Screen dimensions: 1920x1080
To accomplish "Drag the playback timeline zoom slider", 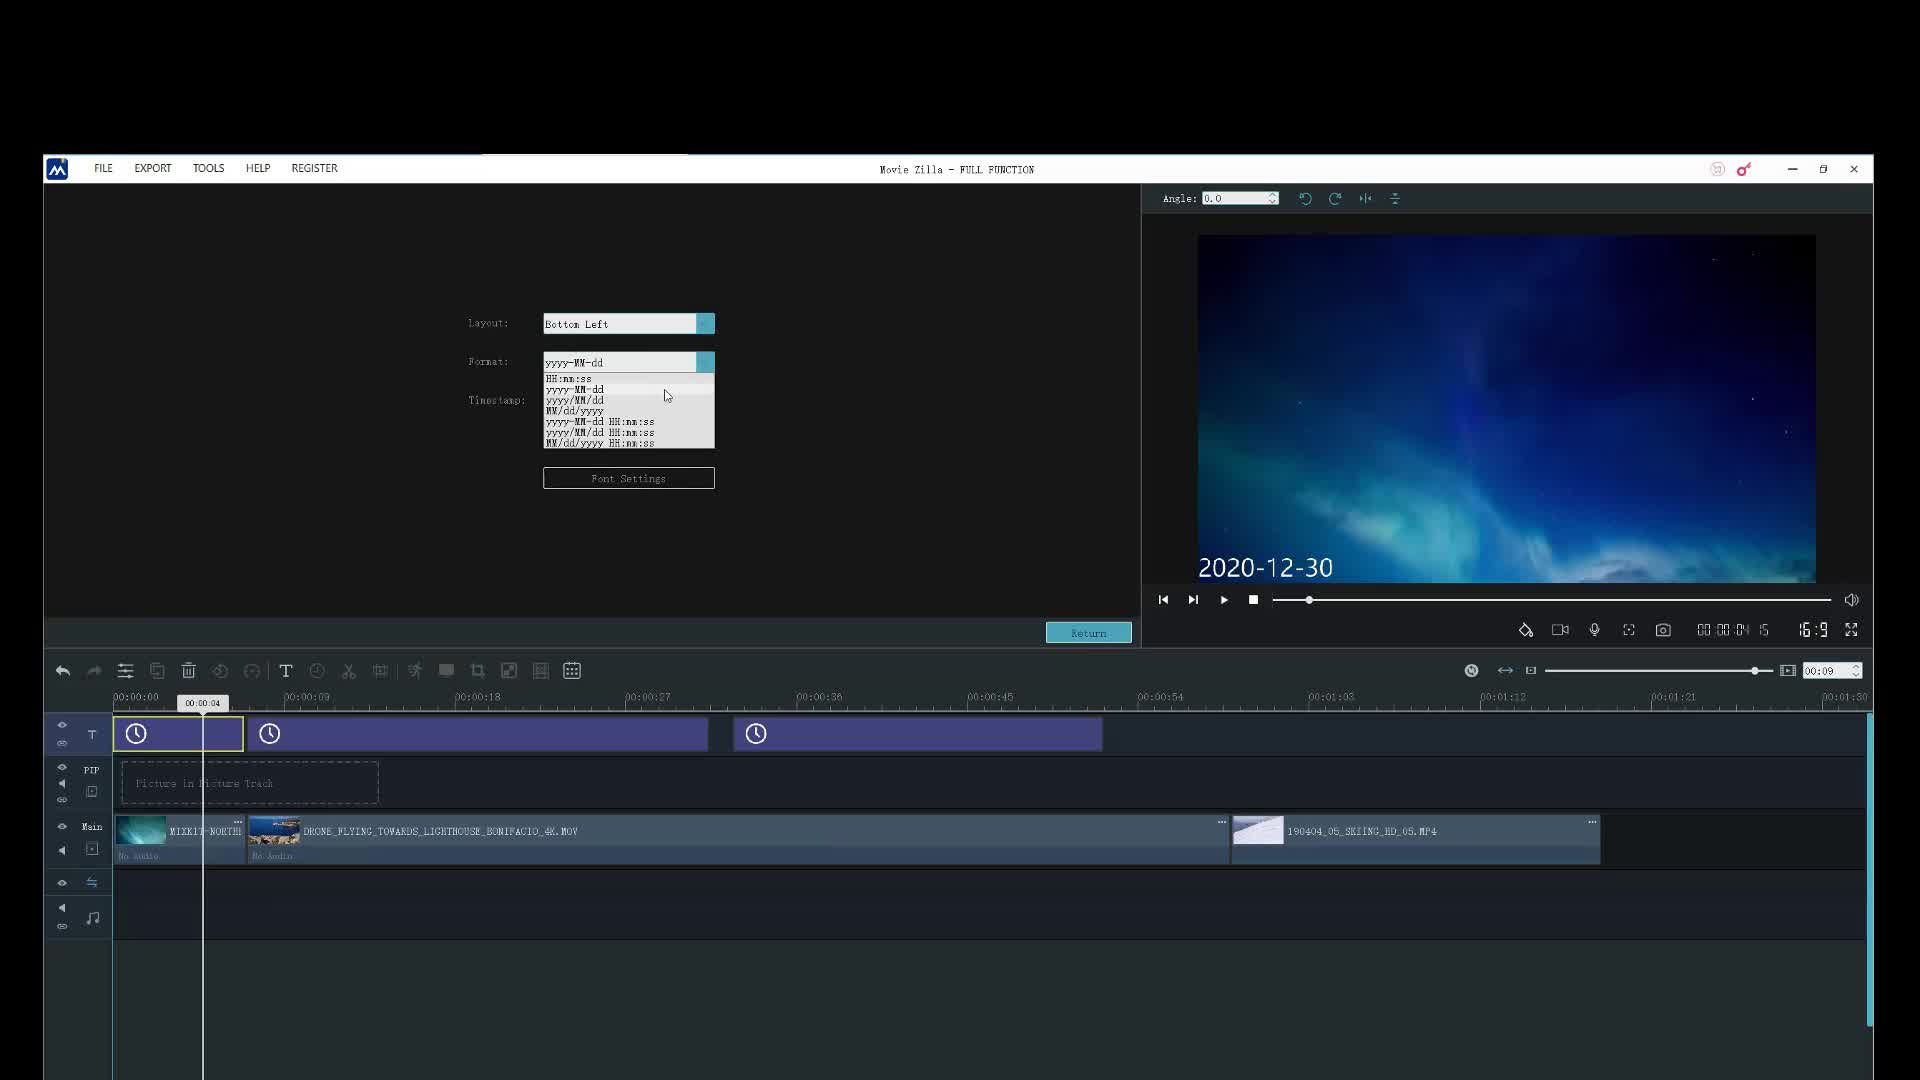I will (x=1758, y=671).
